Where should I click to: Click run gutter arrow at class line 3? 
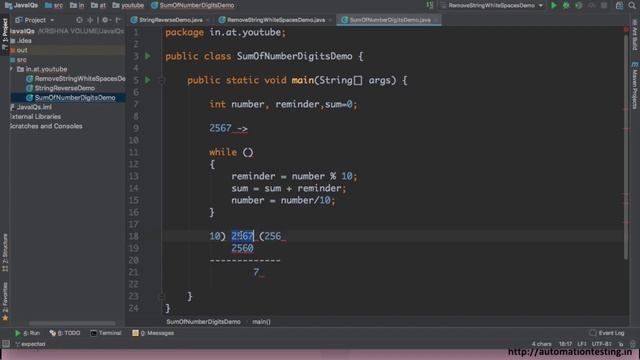[x=148, y=56]
